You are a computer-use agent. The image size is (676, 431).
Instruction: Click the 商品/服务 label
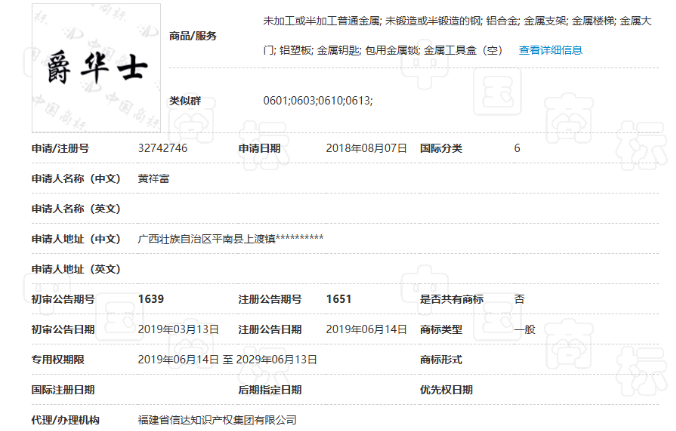[x=193, y=36]
